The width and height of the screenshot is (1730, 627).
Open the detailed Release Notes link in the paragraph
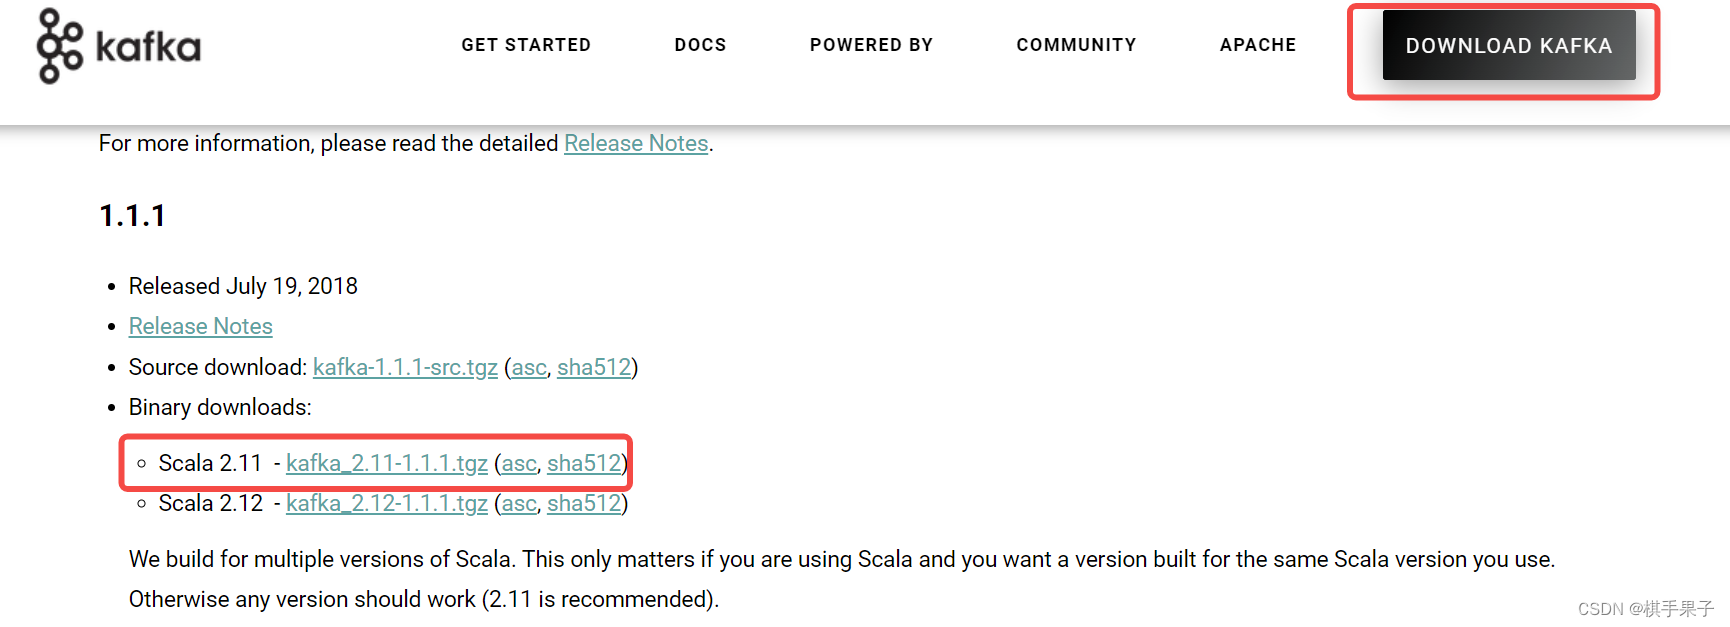click(636, 143)
